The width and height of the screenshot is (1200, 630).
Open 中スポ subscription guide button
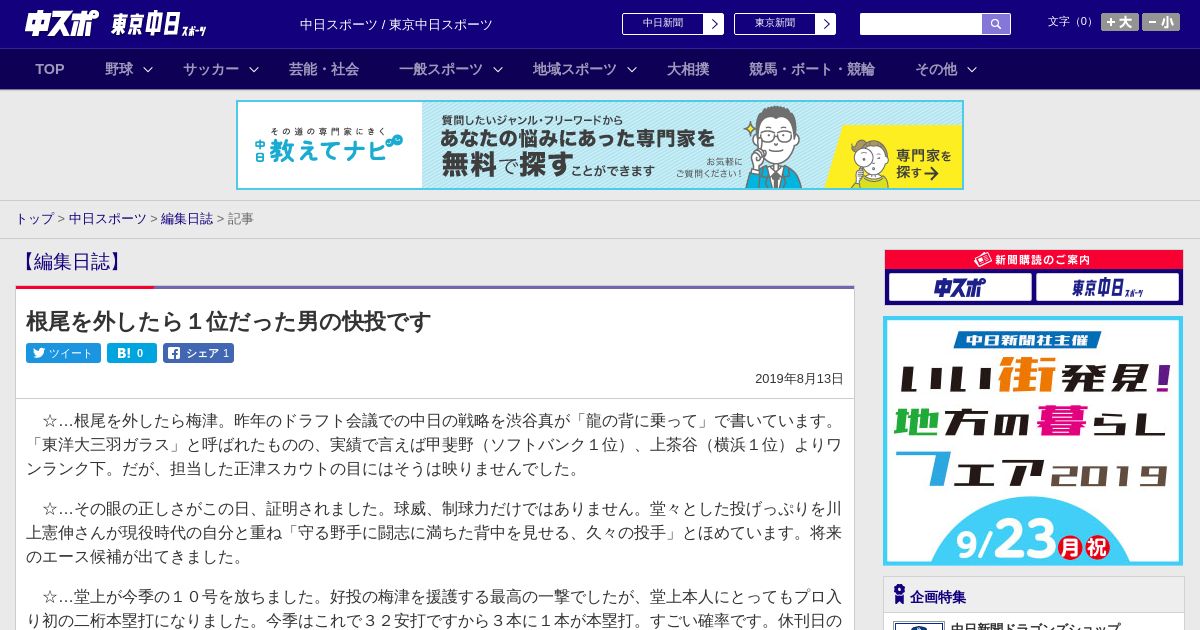tap(960, 287)
